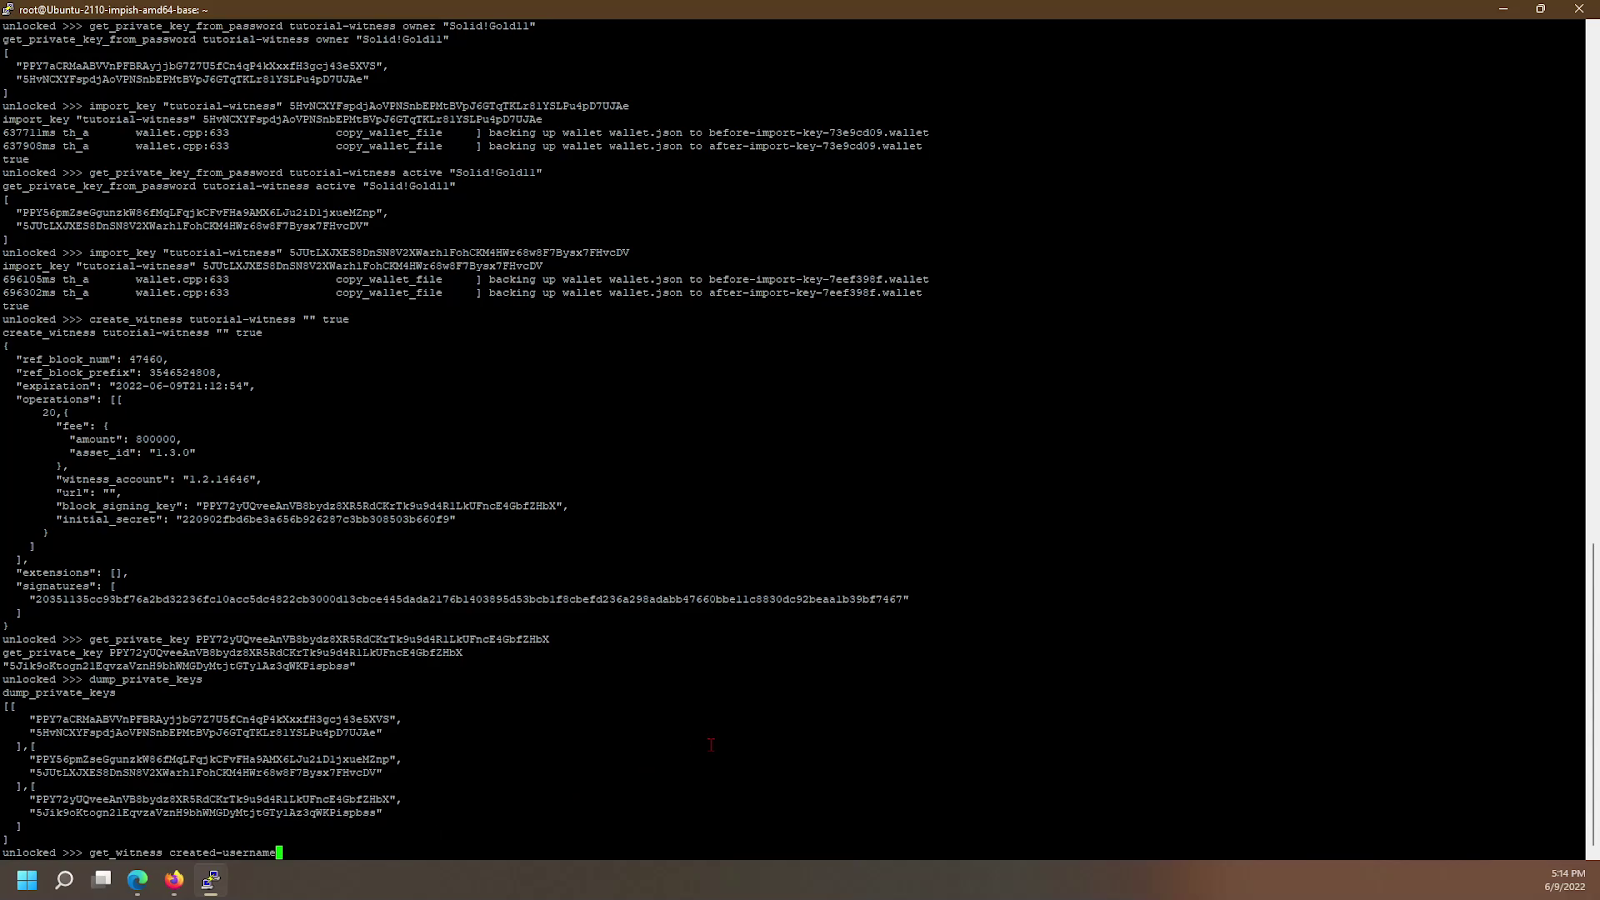1600x900 pixels.
Task: Click the "initial_secret" output line
Action: click(256, 519)
